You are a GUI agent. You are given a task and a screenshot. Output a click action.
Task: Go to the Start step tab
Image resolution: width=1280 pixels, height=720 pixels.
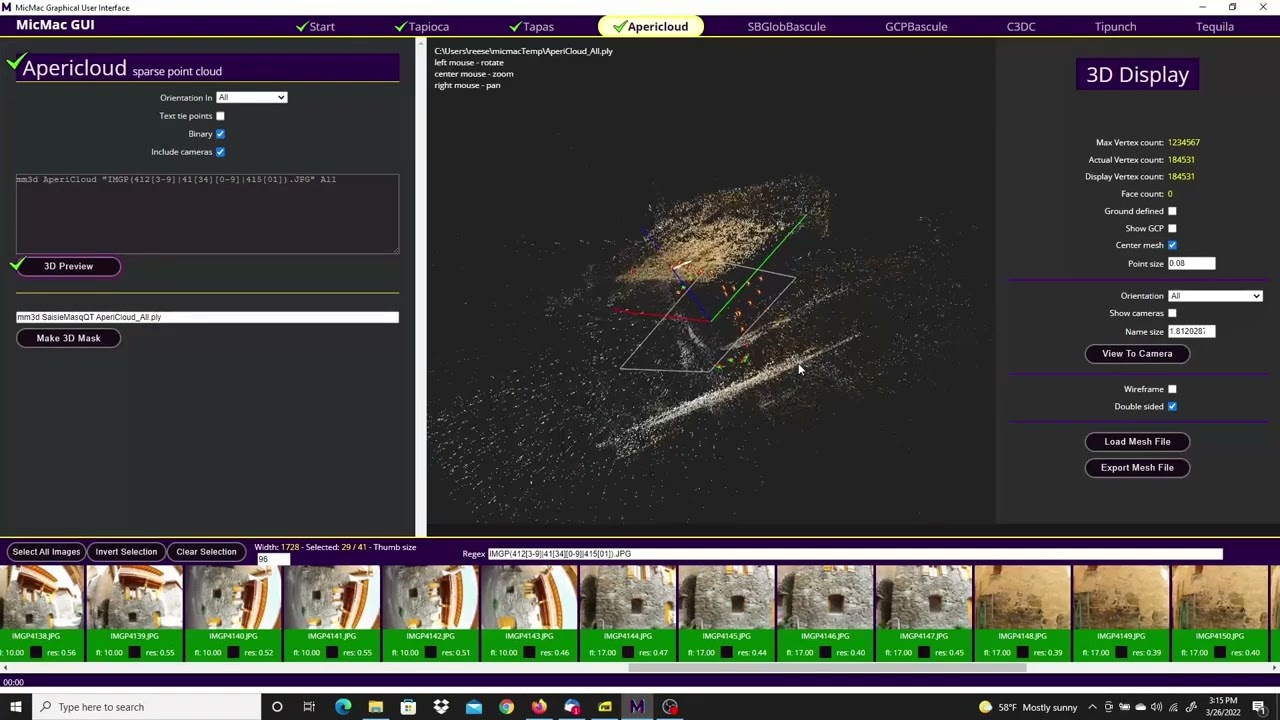pyautogui.click(x=315, y=27)
